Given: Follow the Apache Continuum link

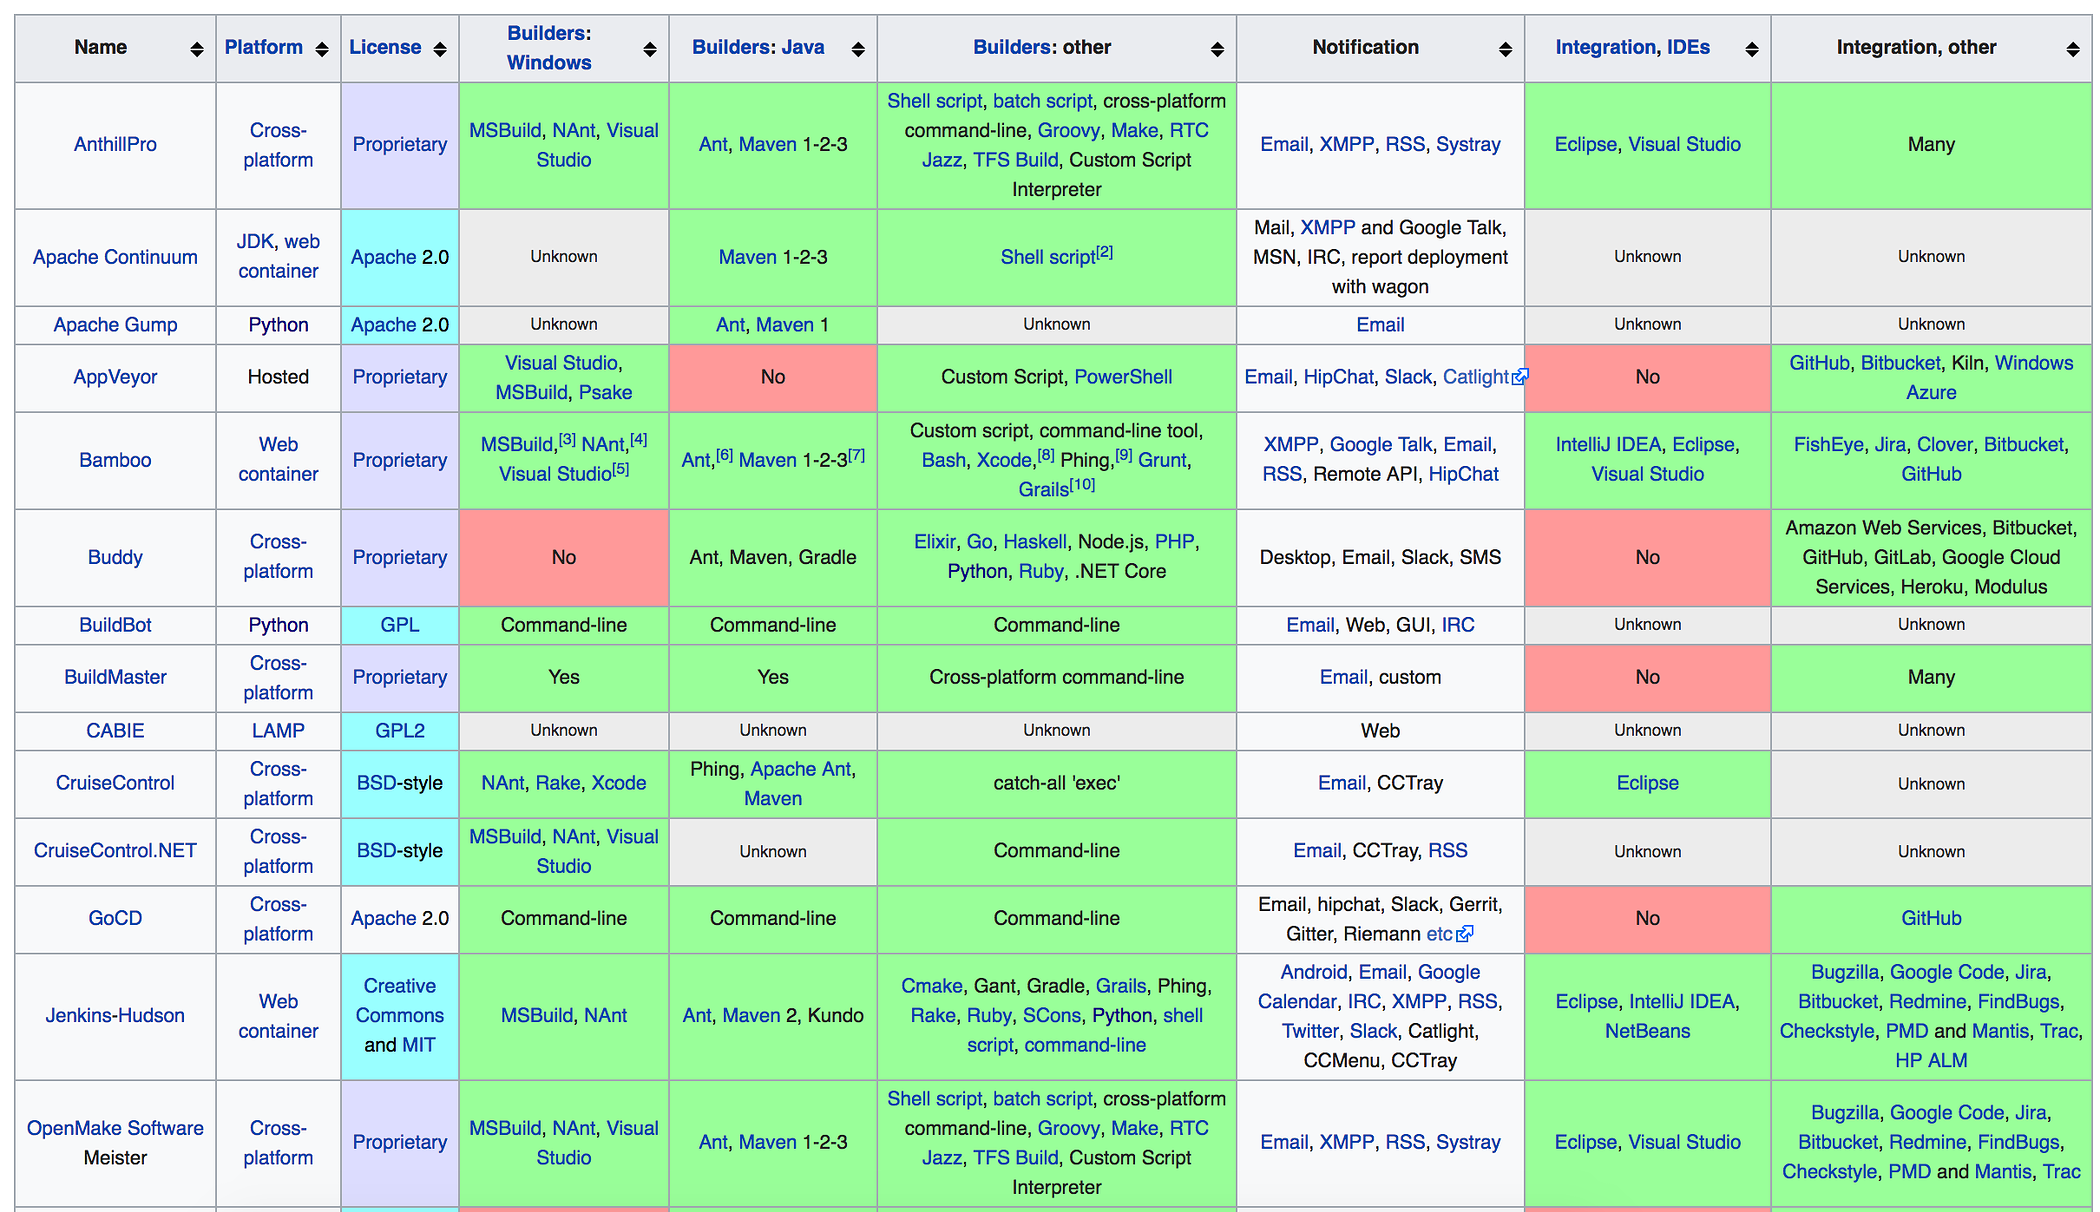Looking at the screenshot, I should 115,257.
